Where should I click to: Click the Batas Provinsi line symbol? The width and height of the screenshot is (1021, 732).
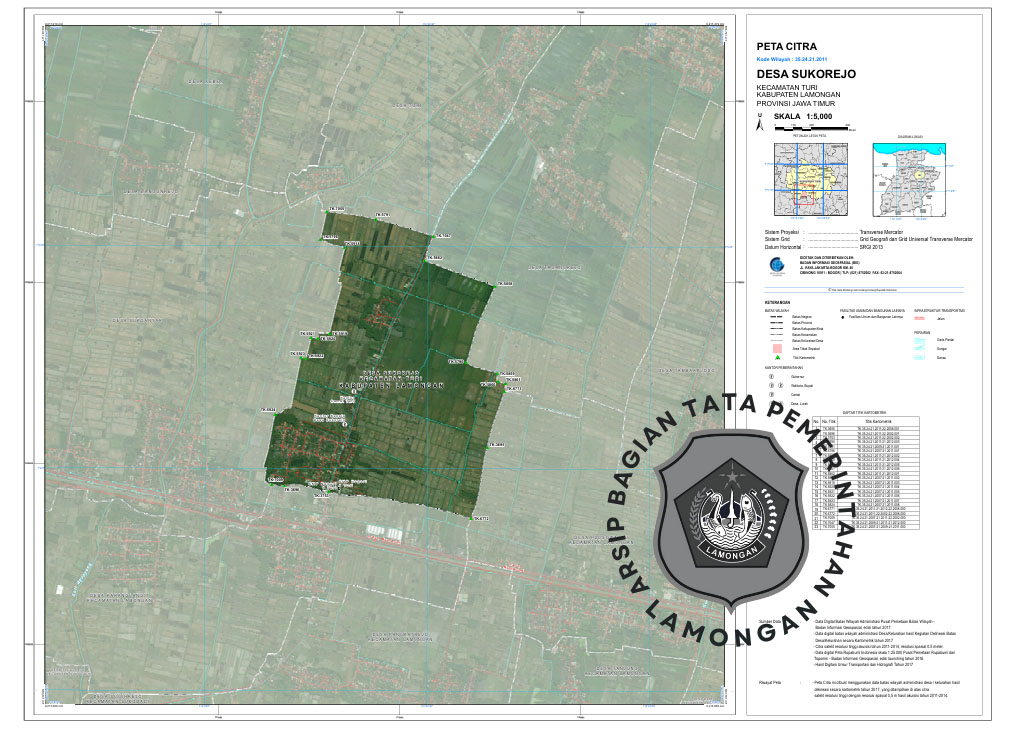click(x=775, y=323)
